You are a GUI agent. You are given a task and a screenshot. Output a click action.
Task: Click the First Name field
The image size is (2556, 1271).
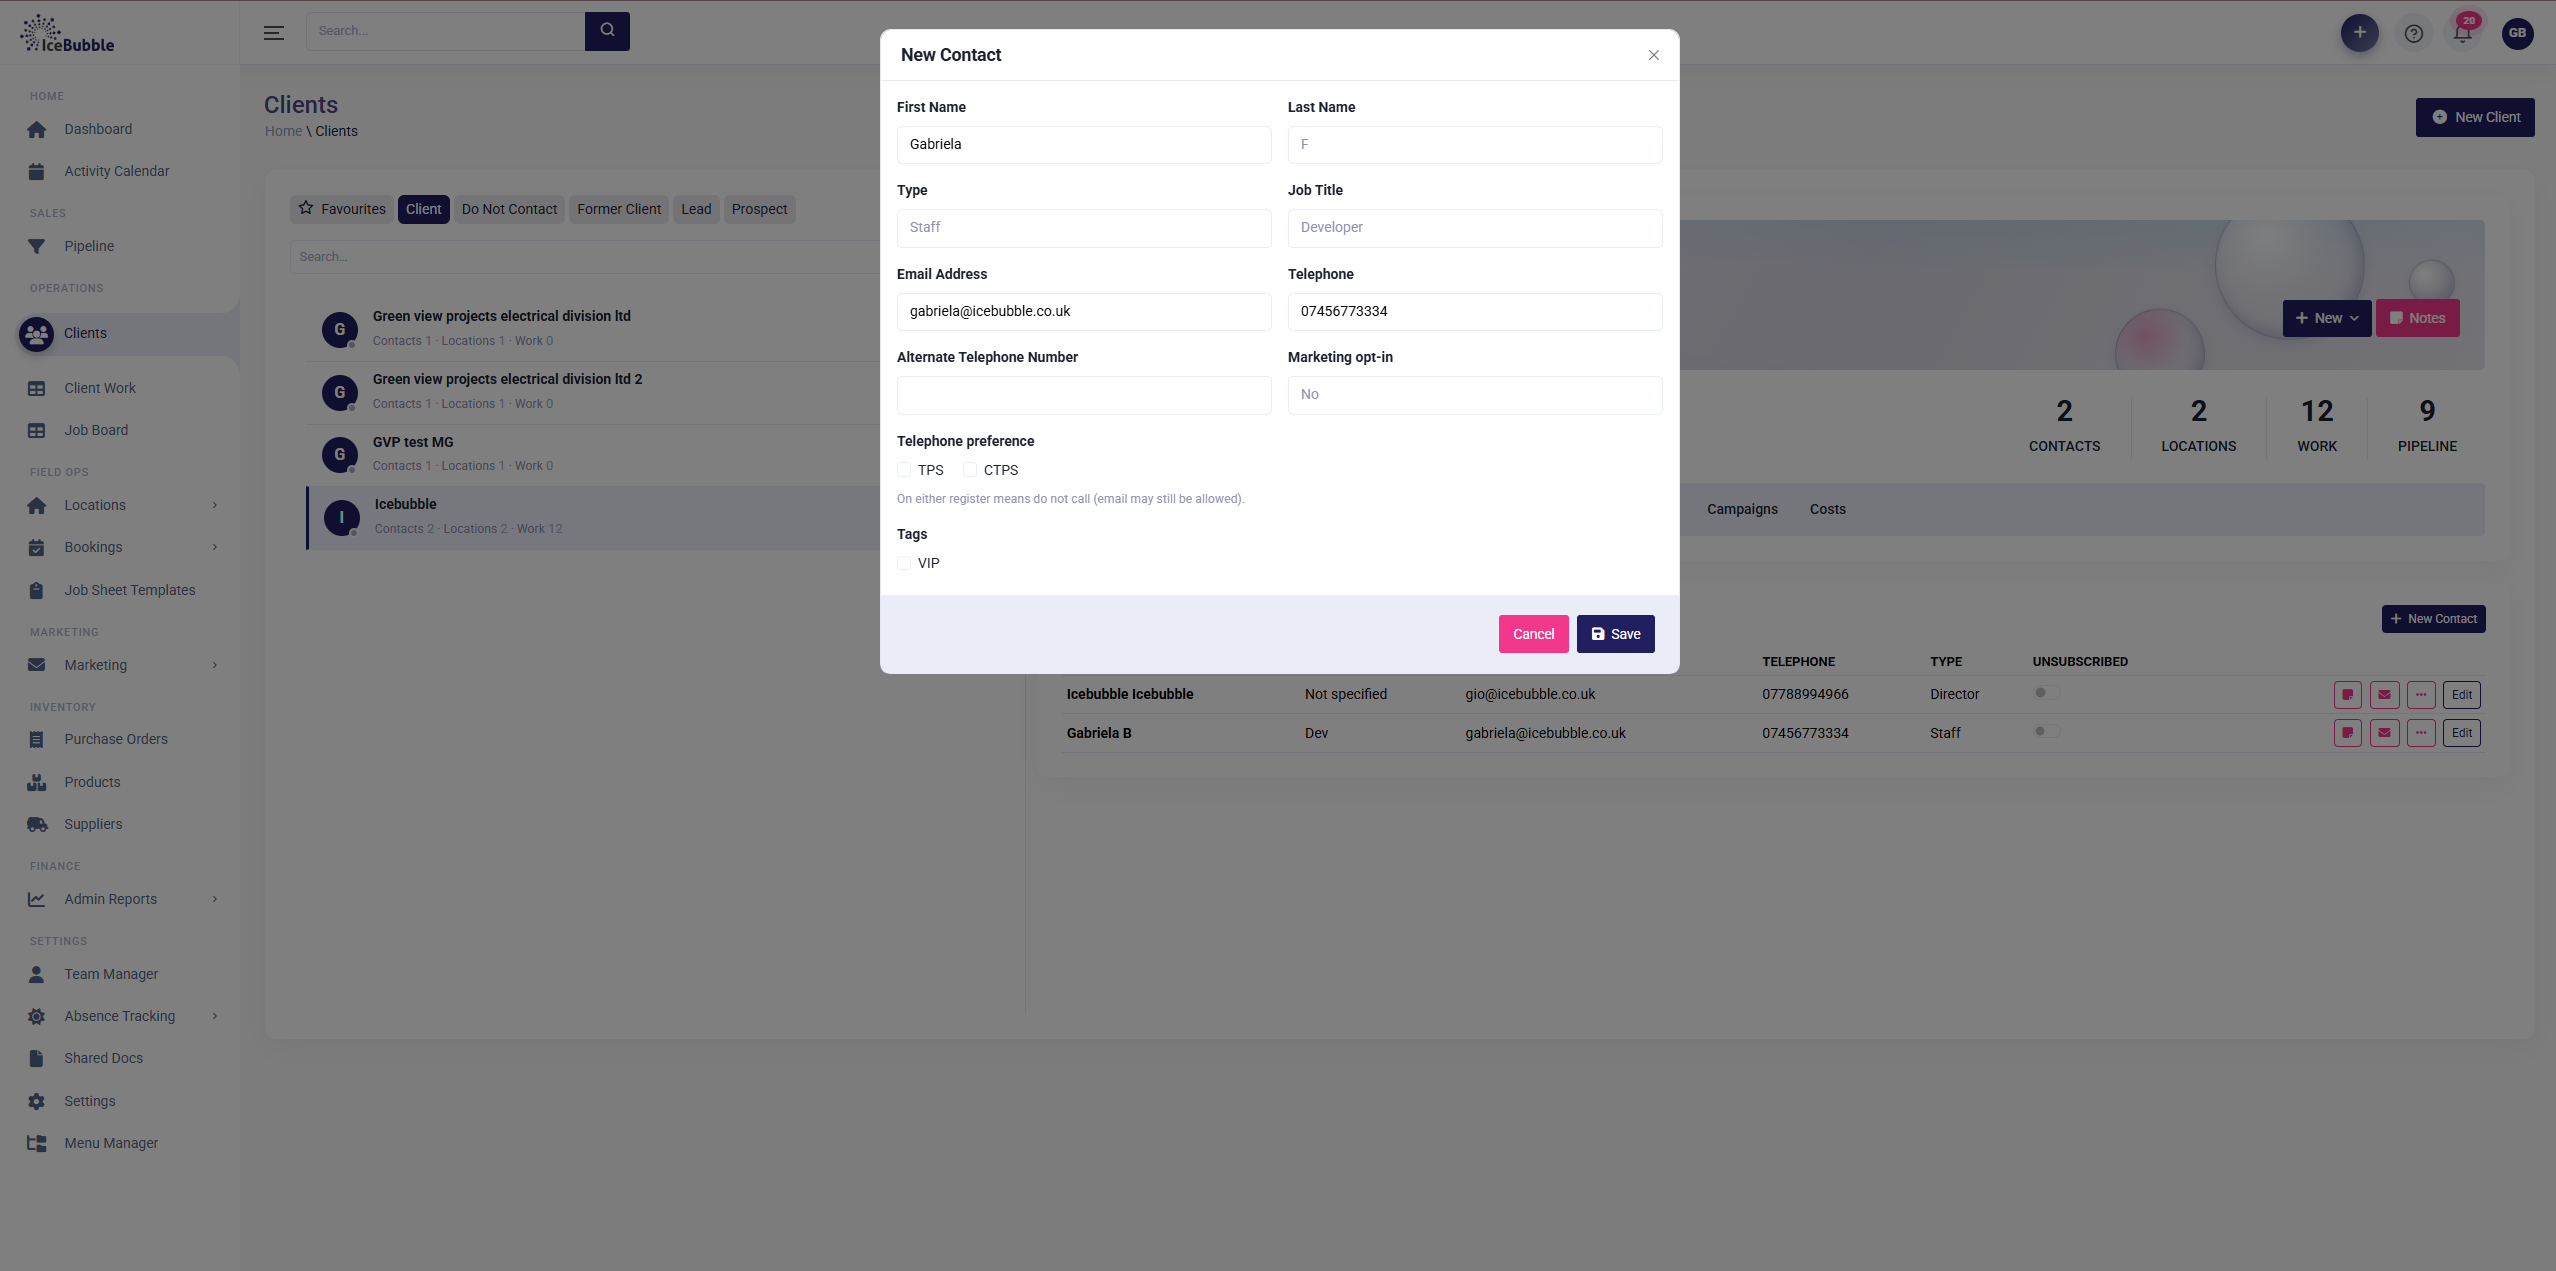(x=1084, y=145)
